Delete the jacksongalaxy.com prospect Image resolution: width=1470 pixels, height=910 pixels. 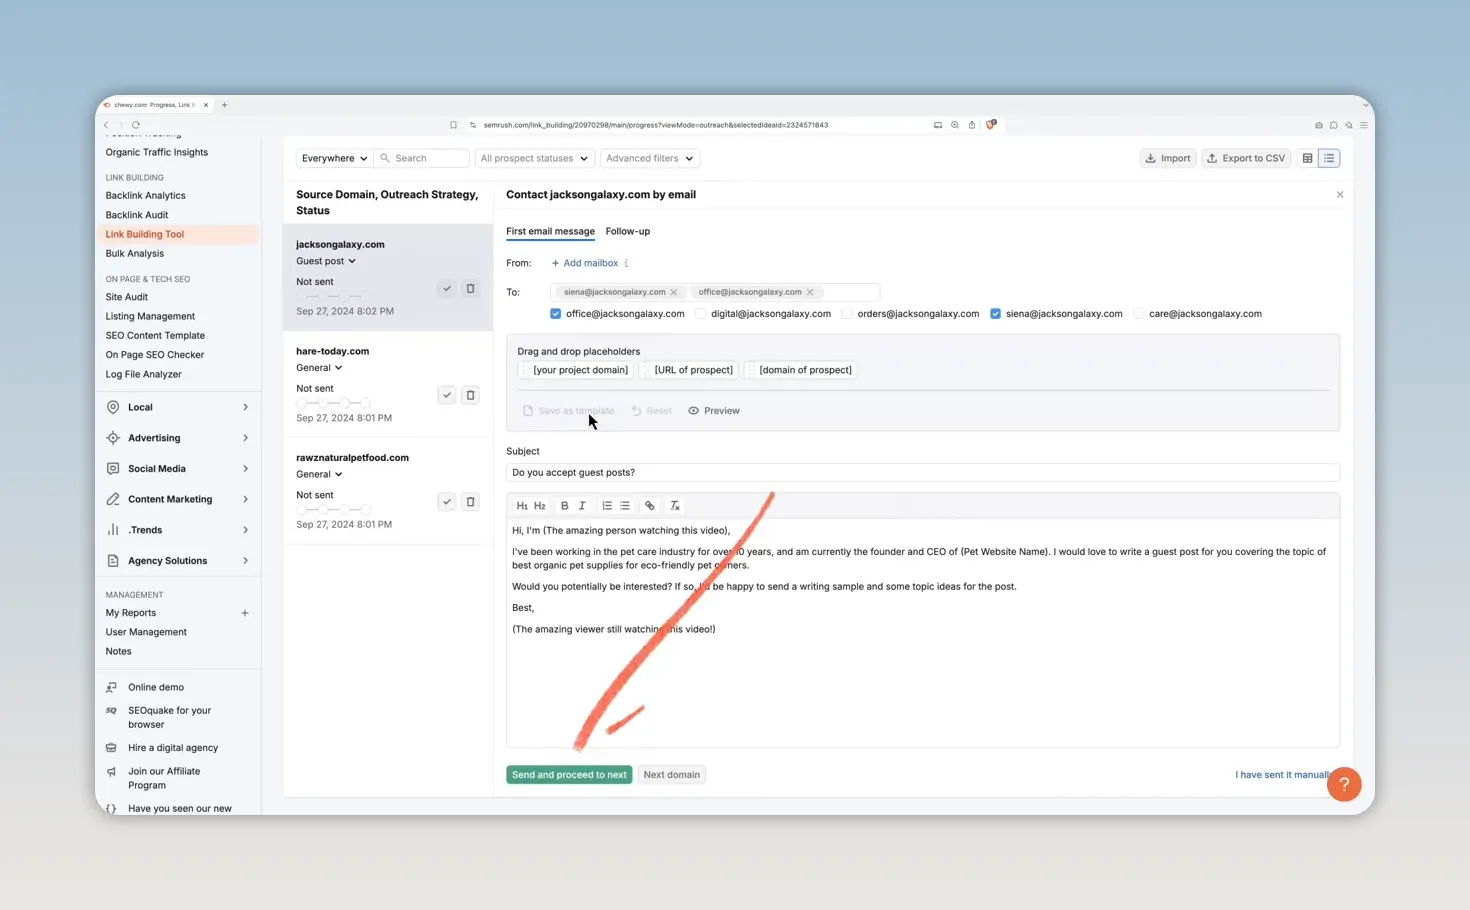tap(470, 288)
